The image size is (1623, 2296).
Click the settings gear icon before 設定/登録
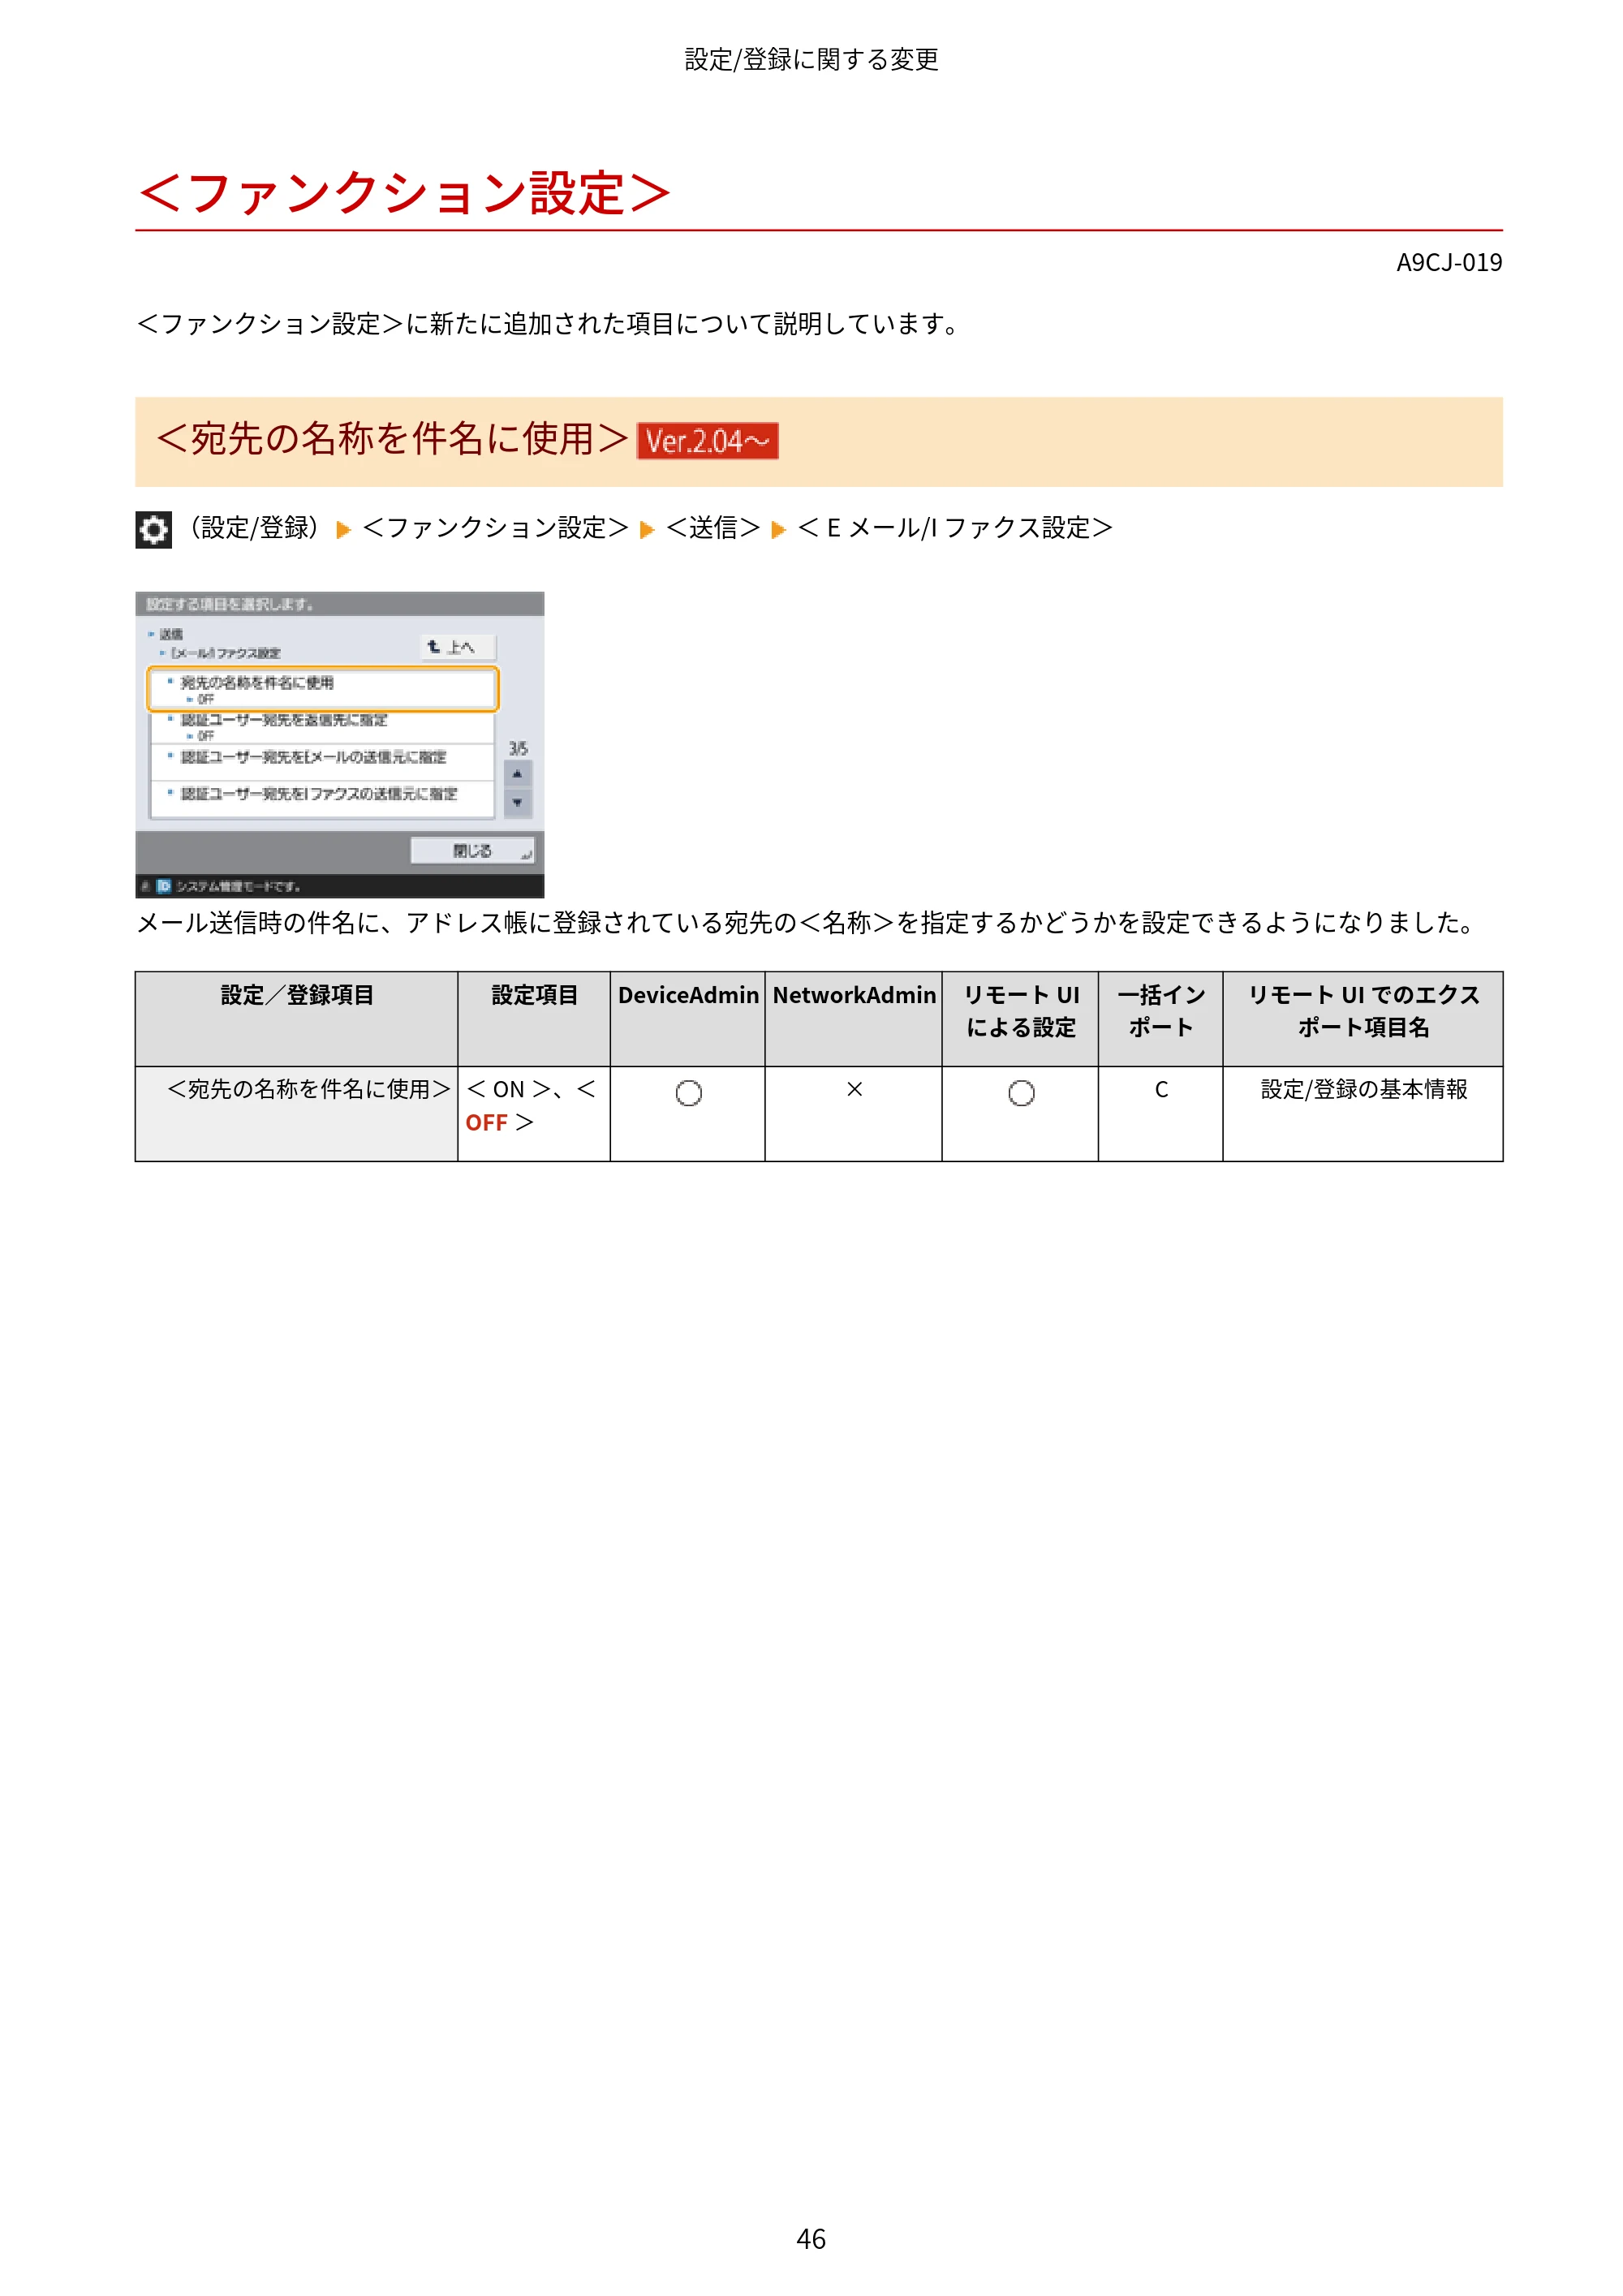(153, 529)
